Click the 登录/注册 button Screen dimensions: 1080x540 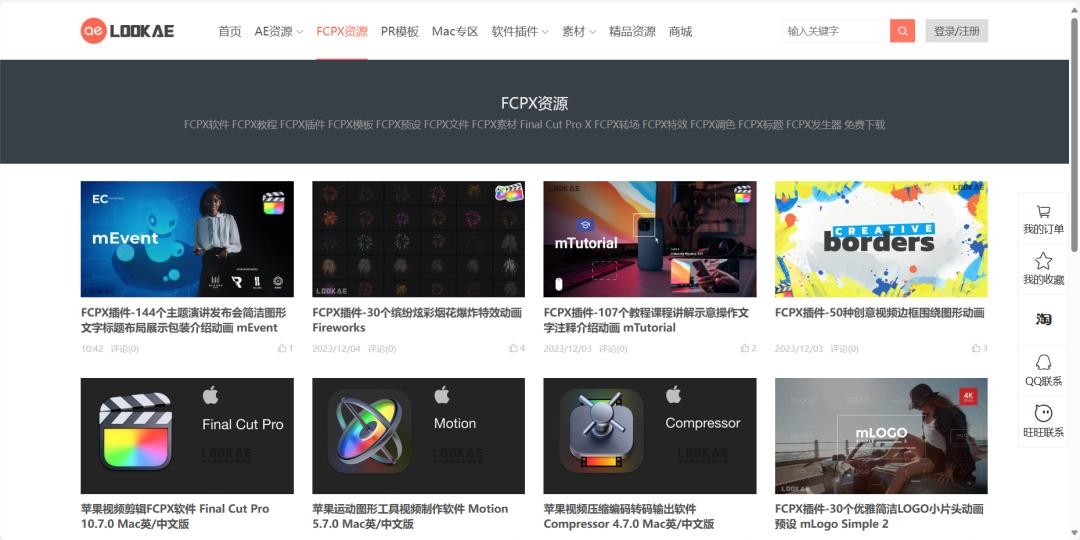pyautogui.click(x=956, y=31)
